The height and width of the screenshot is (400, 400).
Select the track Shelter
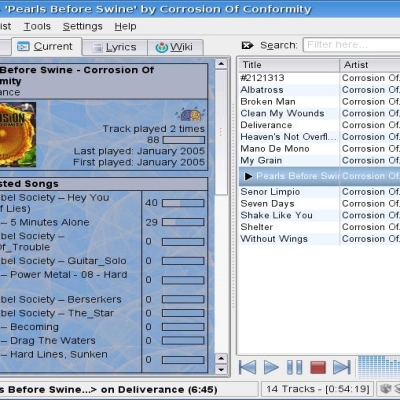tap(319, 227)
